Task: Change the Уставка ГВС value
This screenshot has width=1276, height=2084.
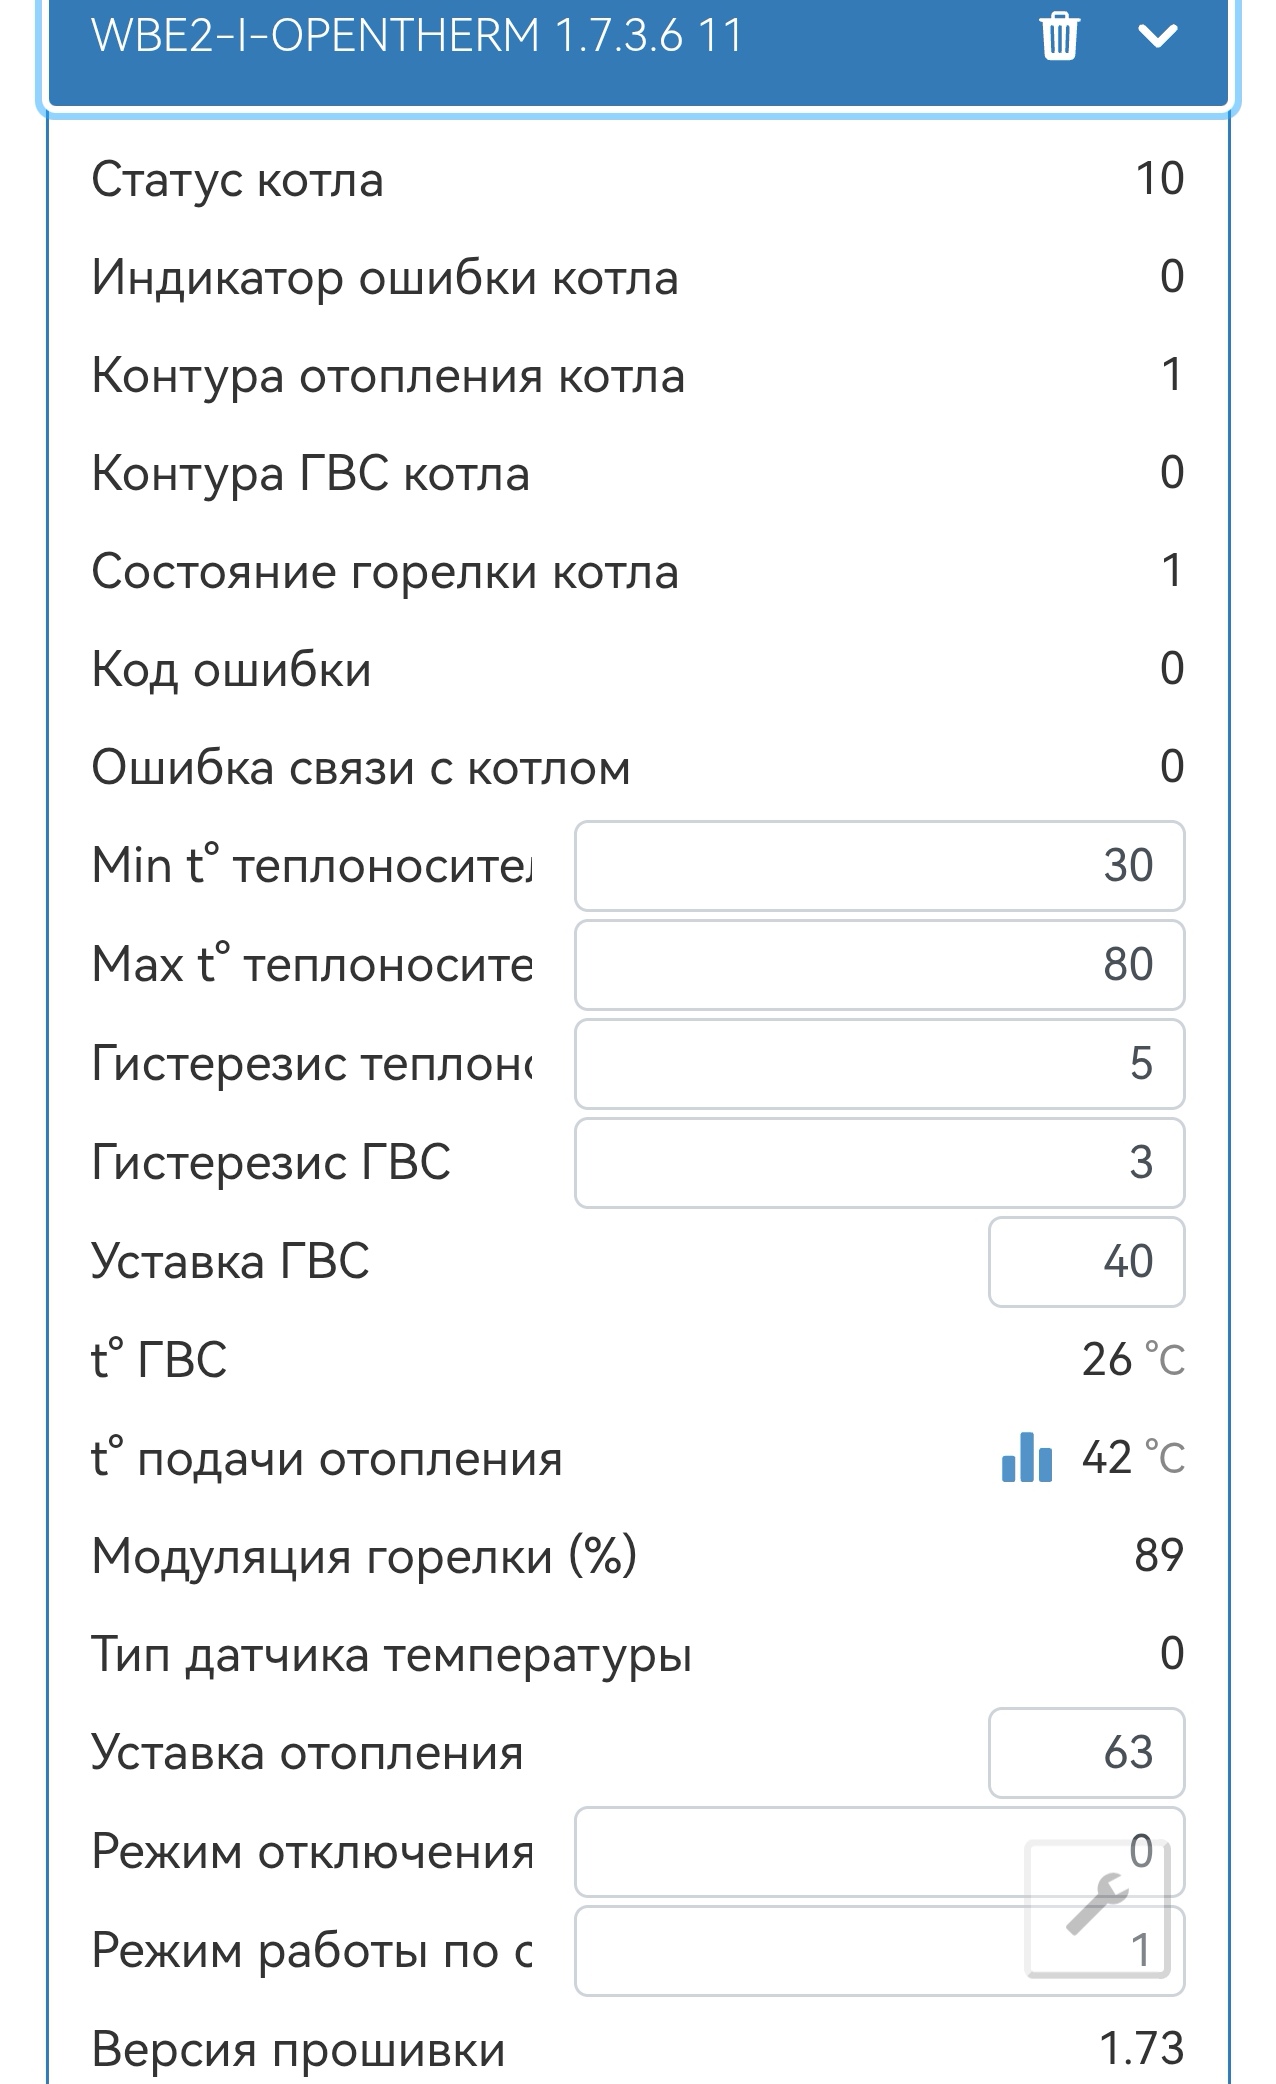Action: tap(1086, 1262)
